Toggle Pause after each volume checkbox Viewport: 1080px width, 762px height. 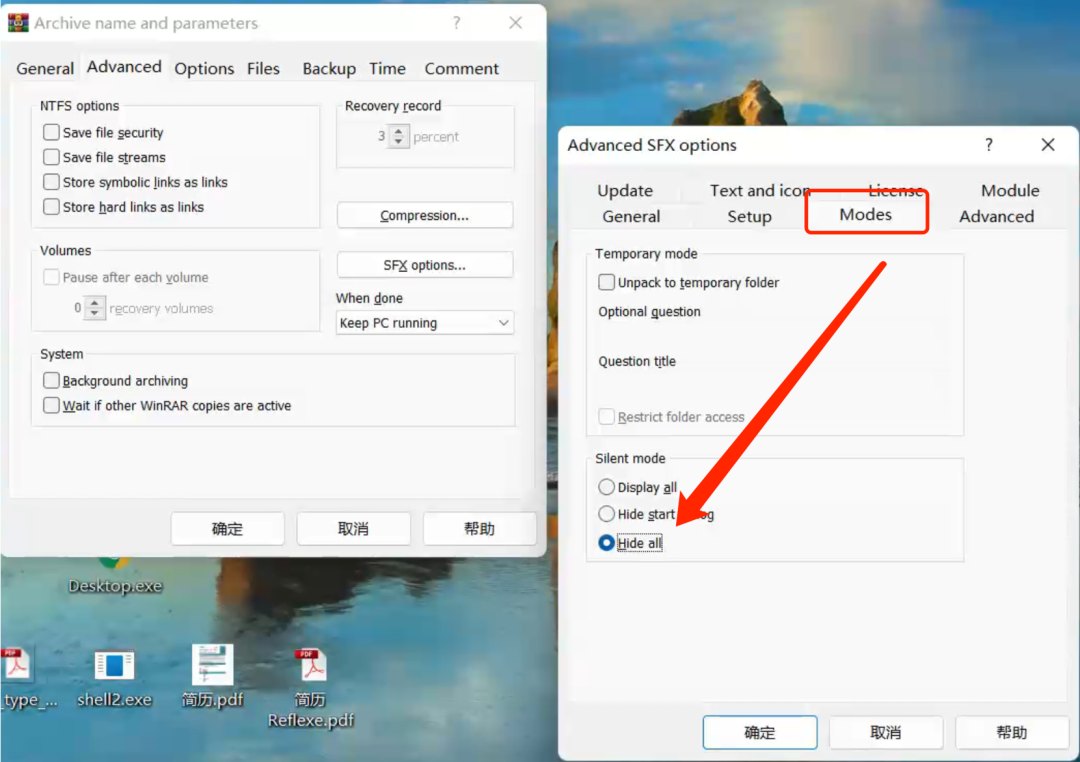(x=51, y=277)
